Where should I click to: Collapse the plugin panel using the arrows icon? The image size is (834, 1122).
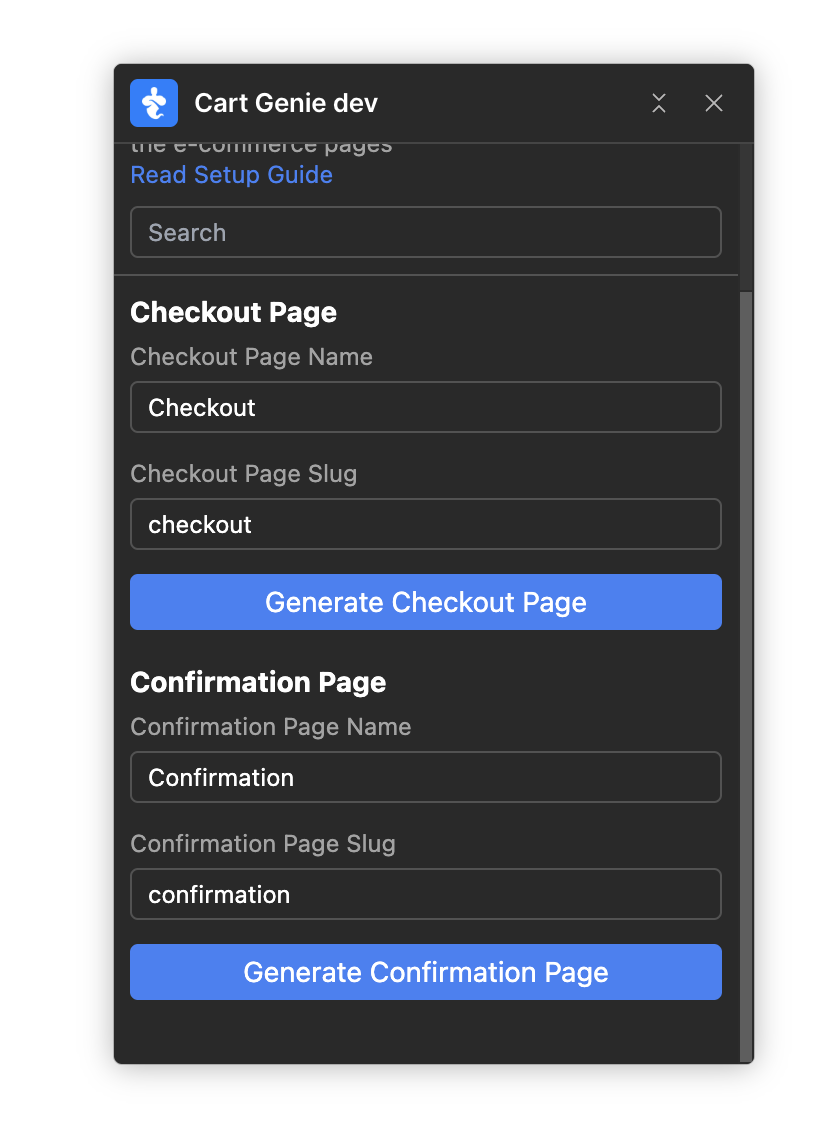659,103
